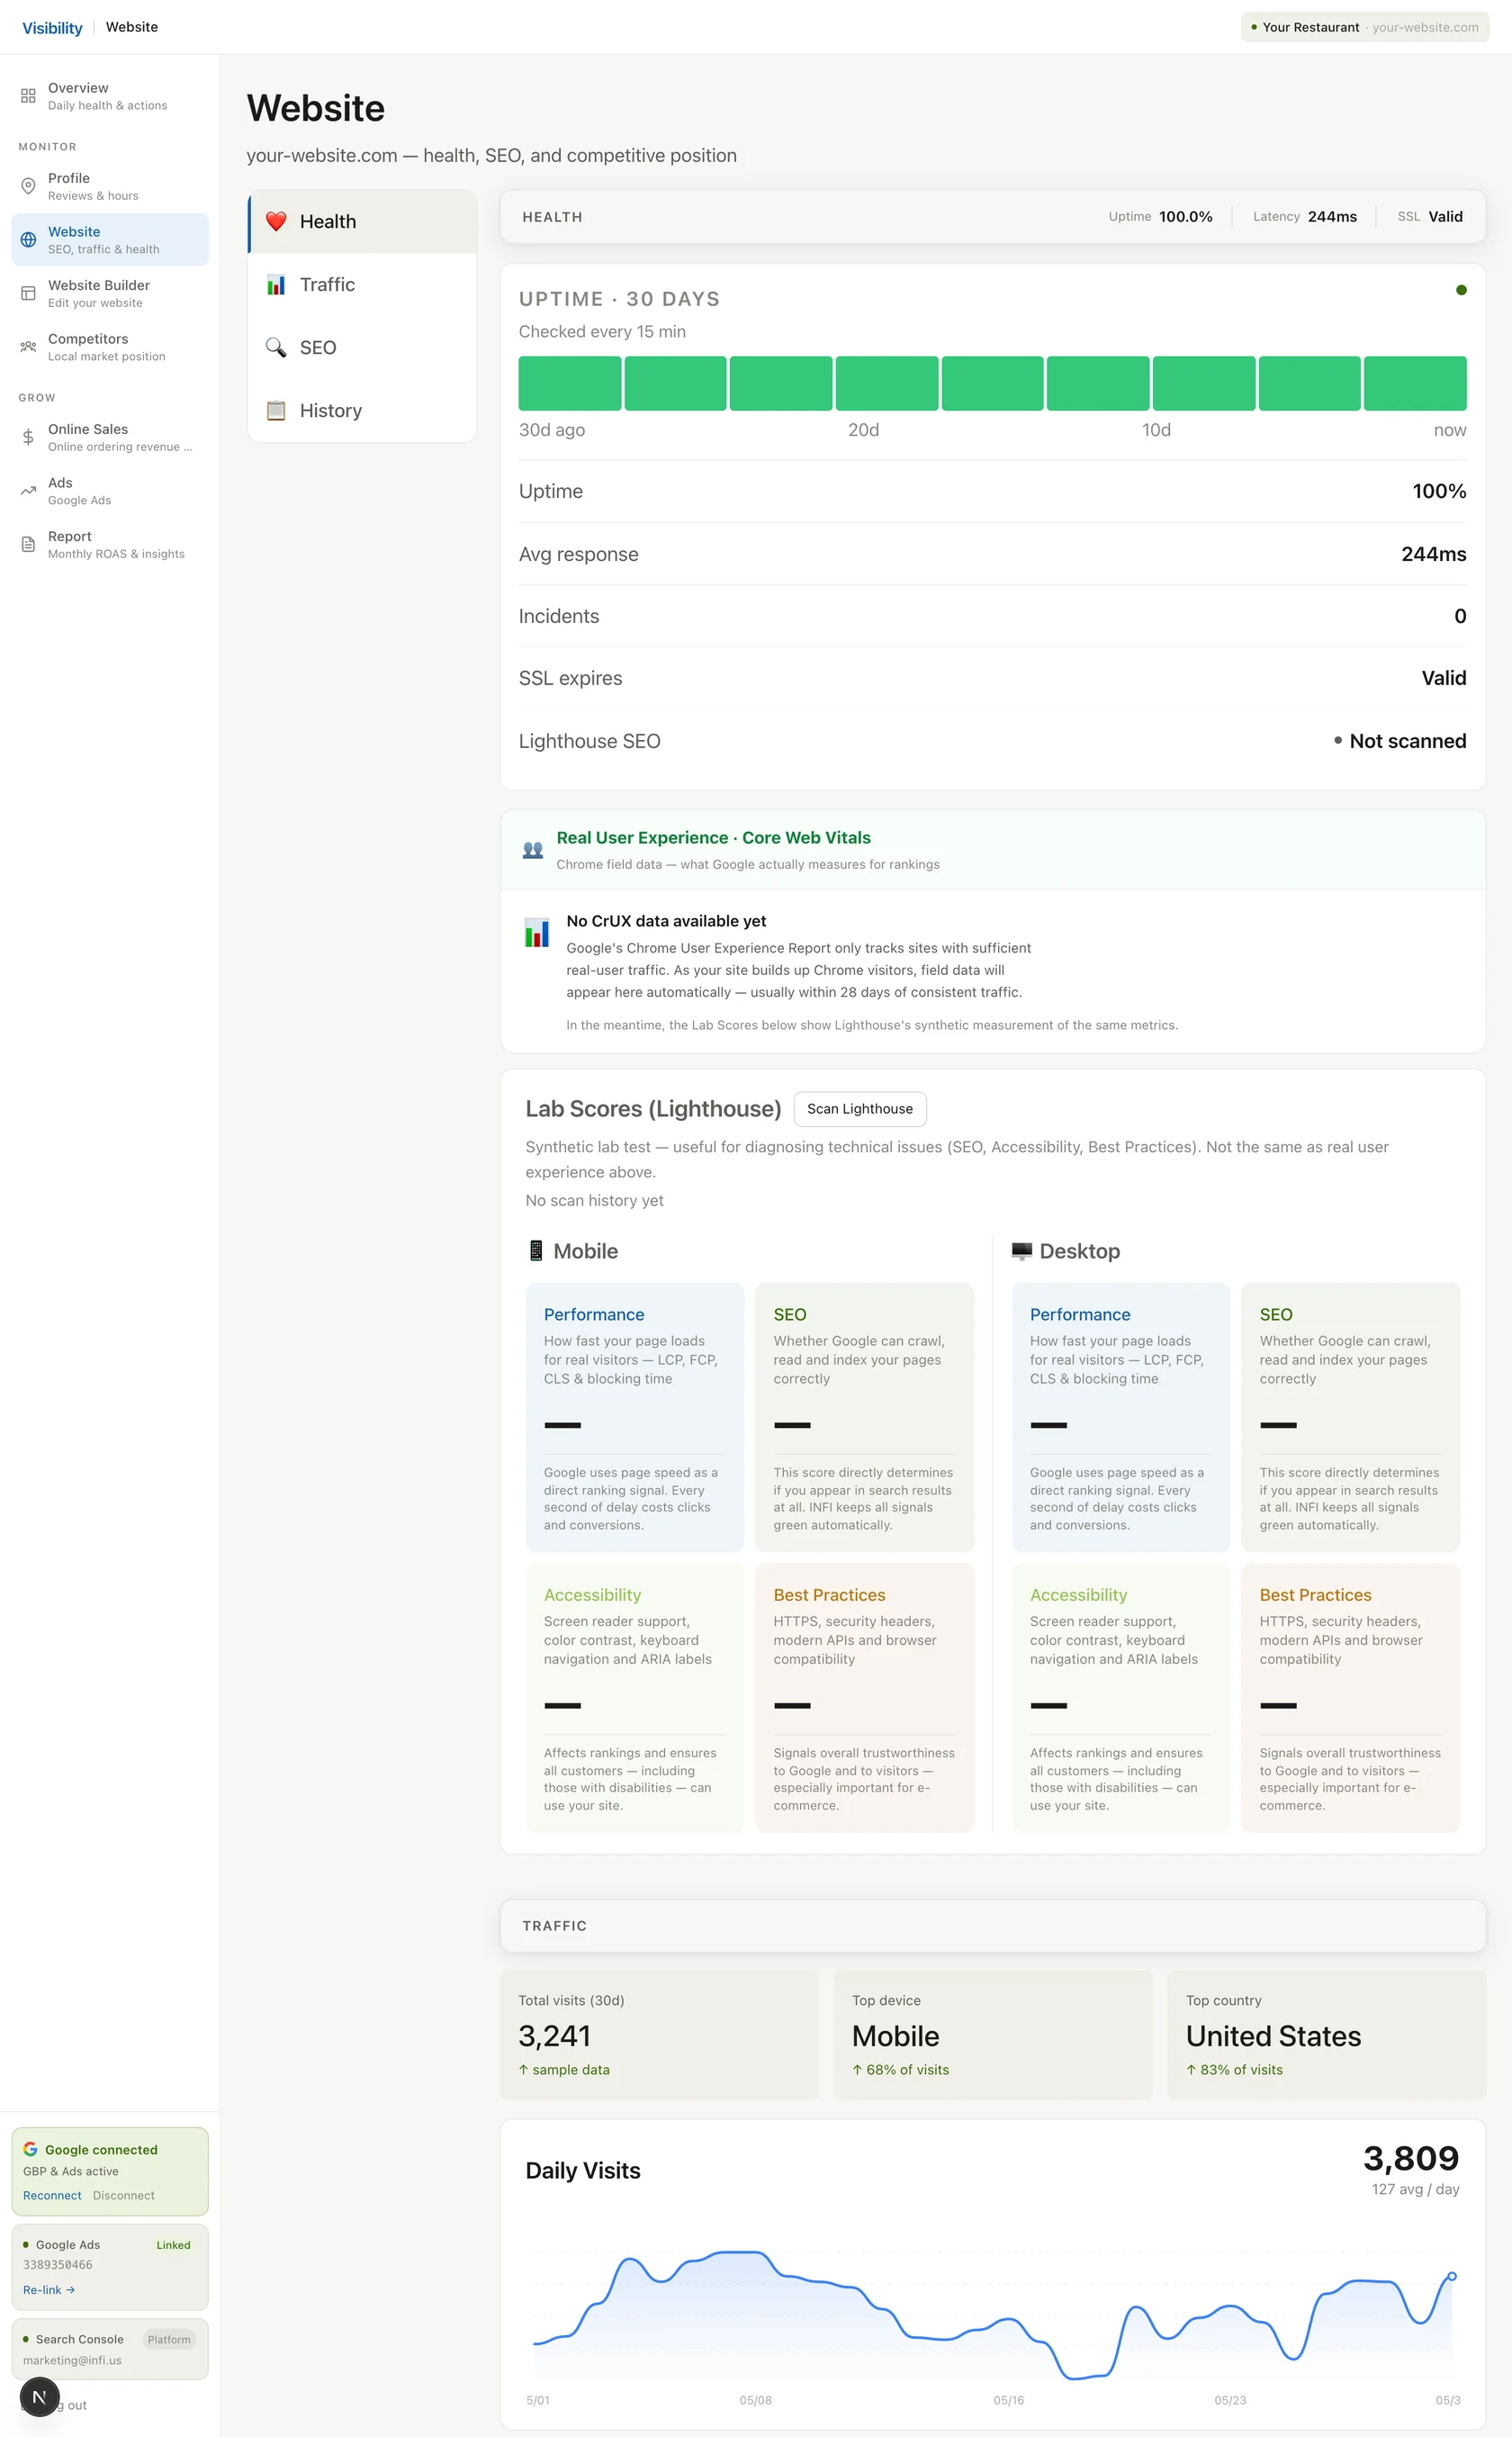
Task: Click Uptime 100.0% in Health header
Action: click(x=1160, y=217)
